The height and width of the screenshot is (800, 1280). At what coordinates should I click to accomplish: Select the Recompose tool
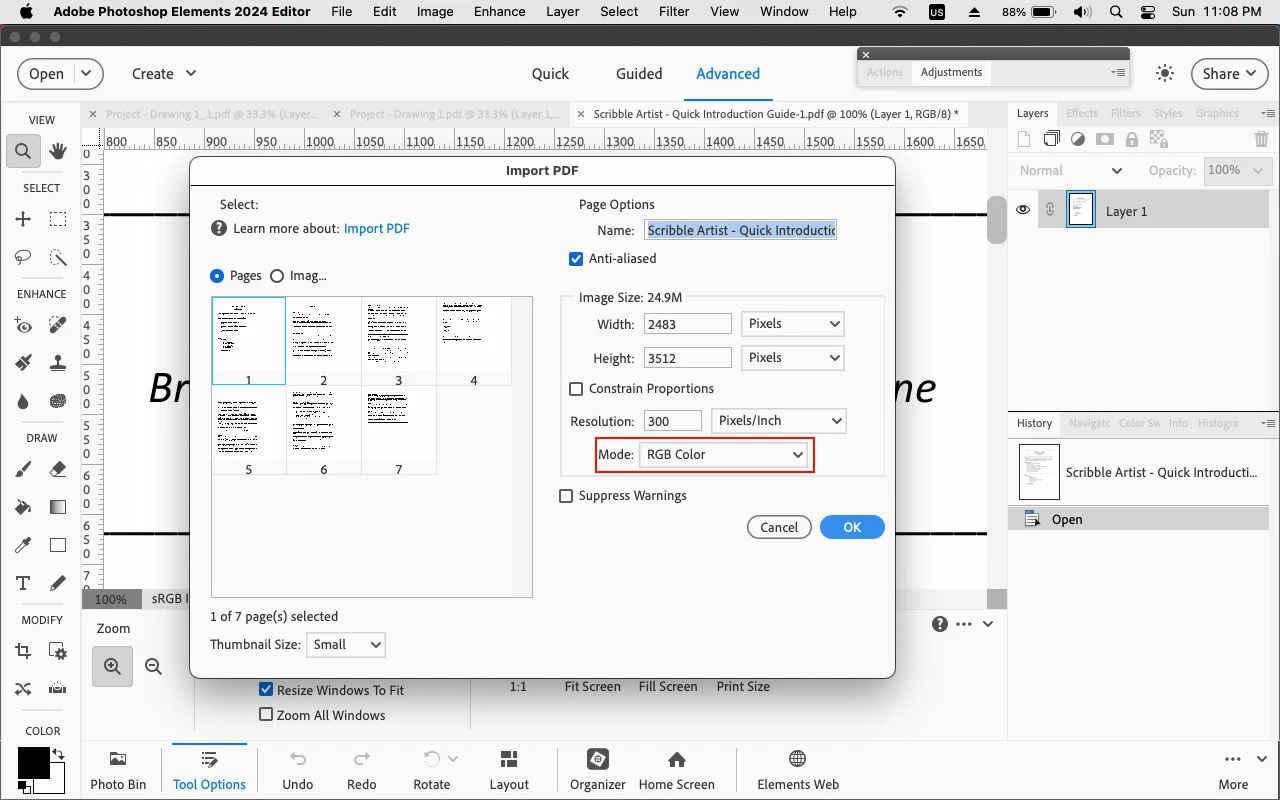point(58,651)
